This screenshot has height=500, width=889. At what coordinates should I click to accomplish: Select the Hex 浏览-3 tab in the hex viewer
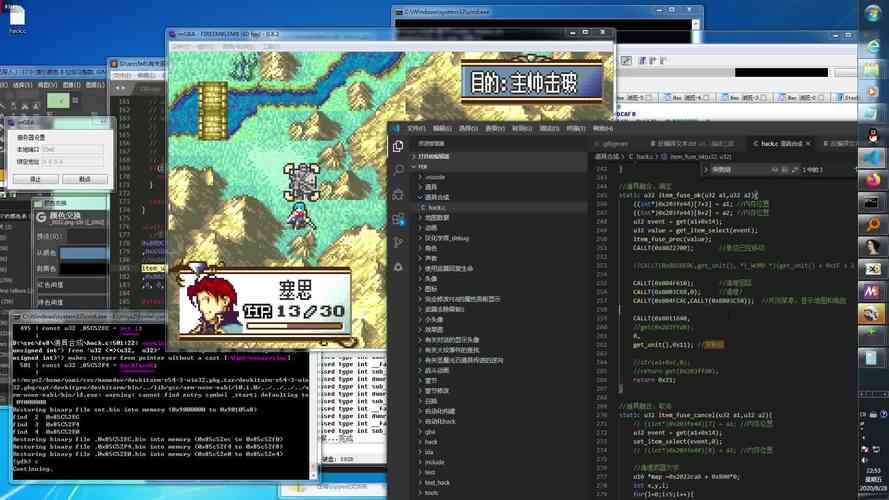(745, 98)
